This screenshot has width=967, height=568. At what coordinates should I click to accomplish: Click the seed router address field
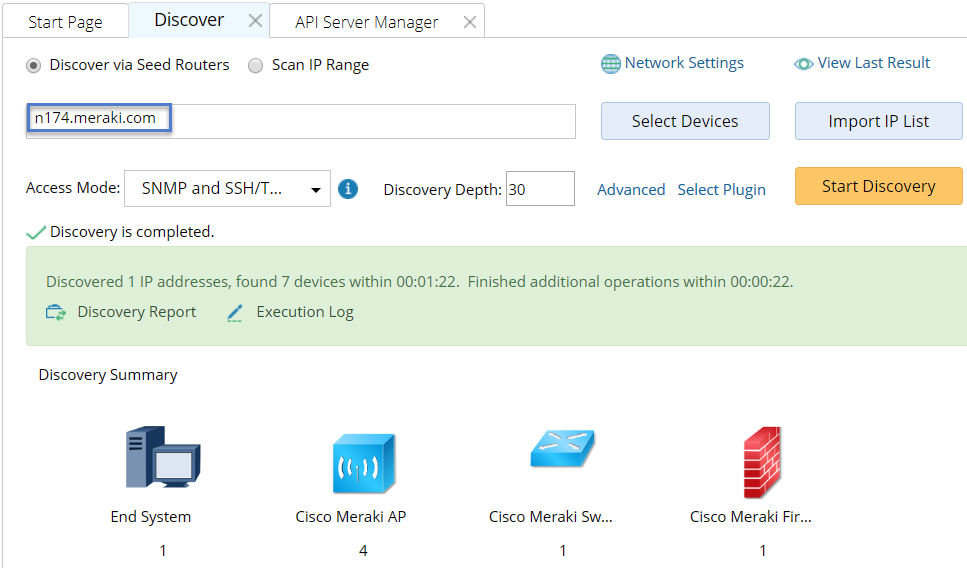point(301,121)
